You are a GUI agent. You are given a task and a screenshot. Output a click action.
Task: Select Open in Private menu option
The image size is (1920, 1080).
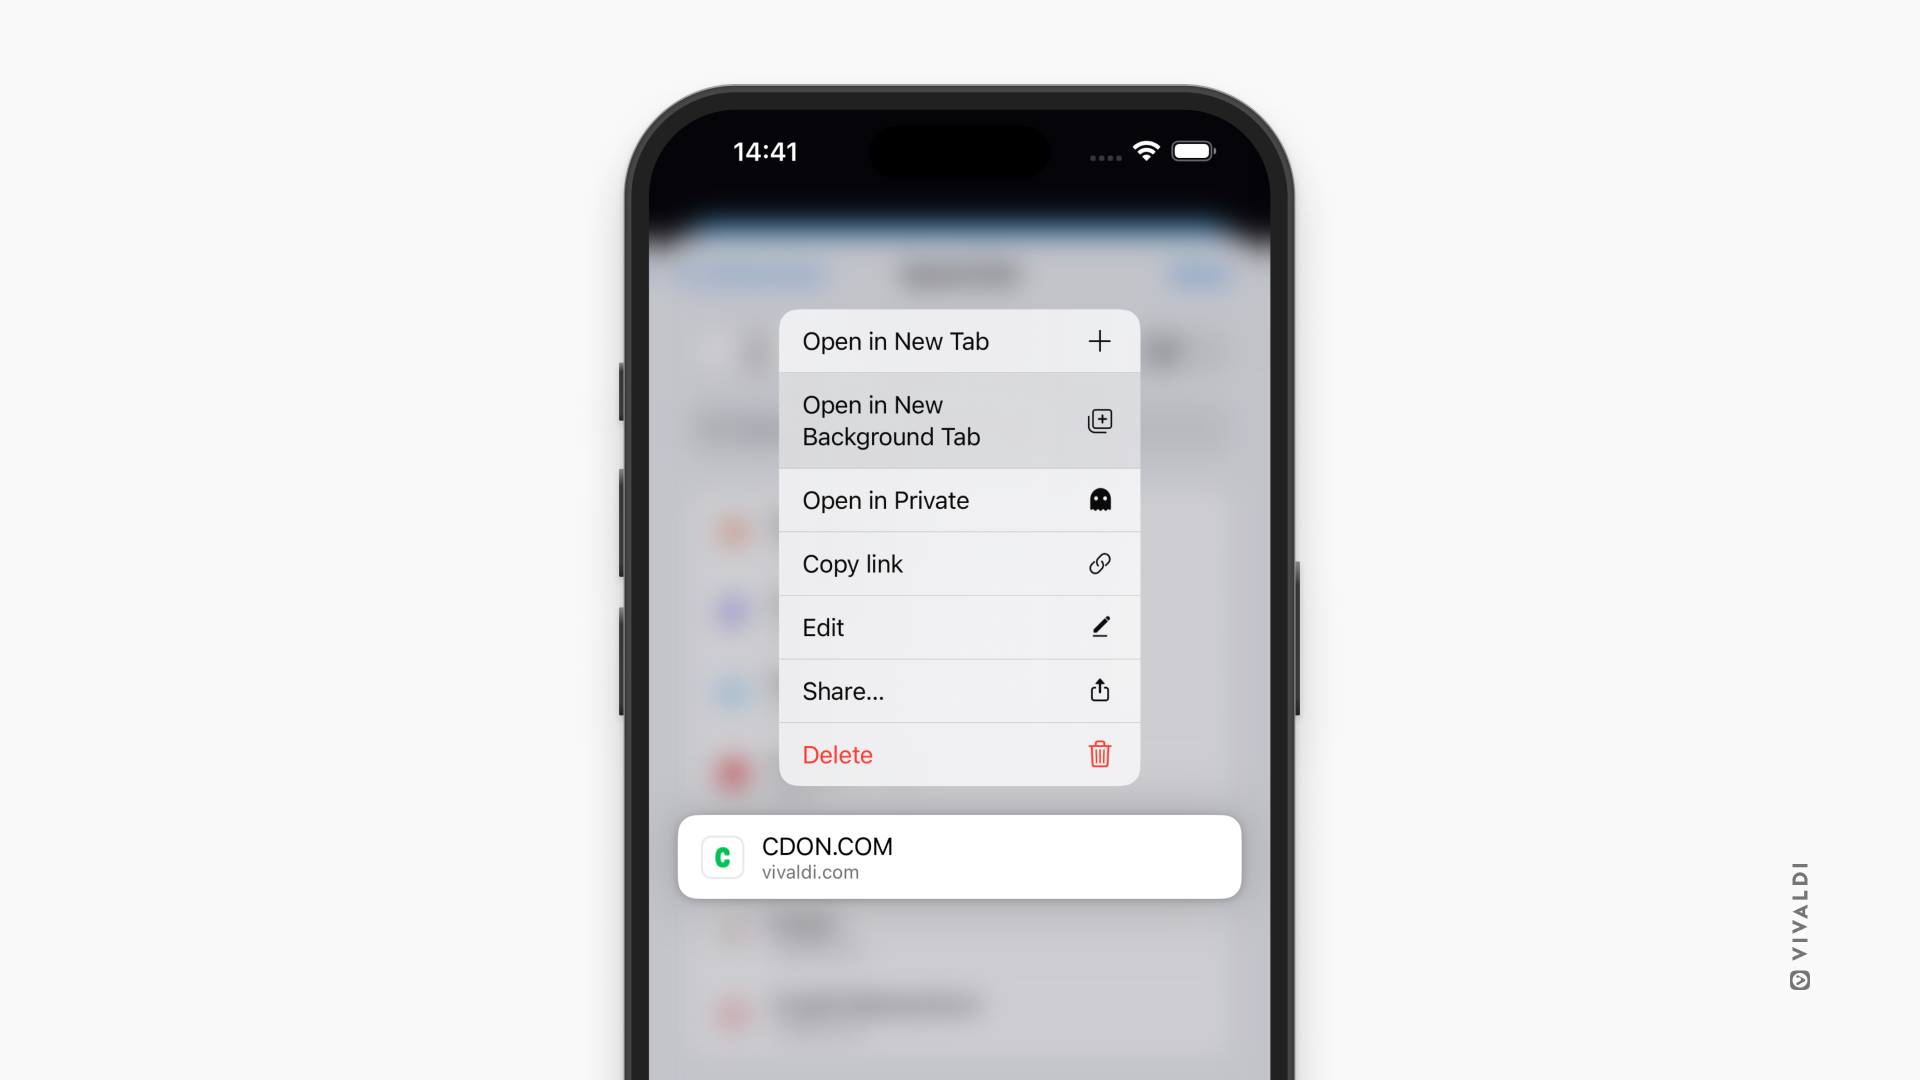pos(959,500)
